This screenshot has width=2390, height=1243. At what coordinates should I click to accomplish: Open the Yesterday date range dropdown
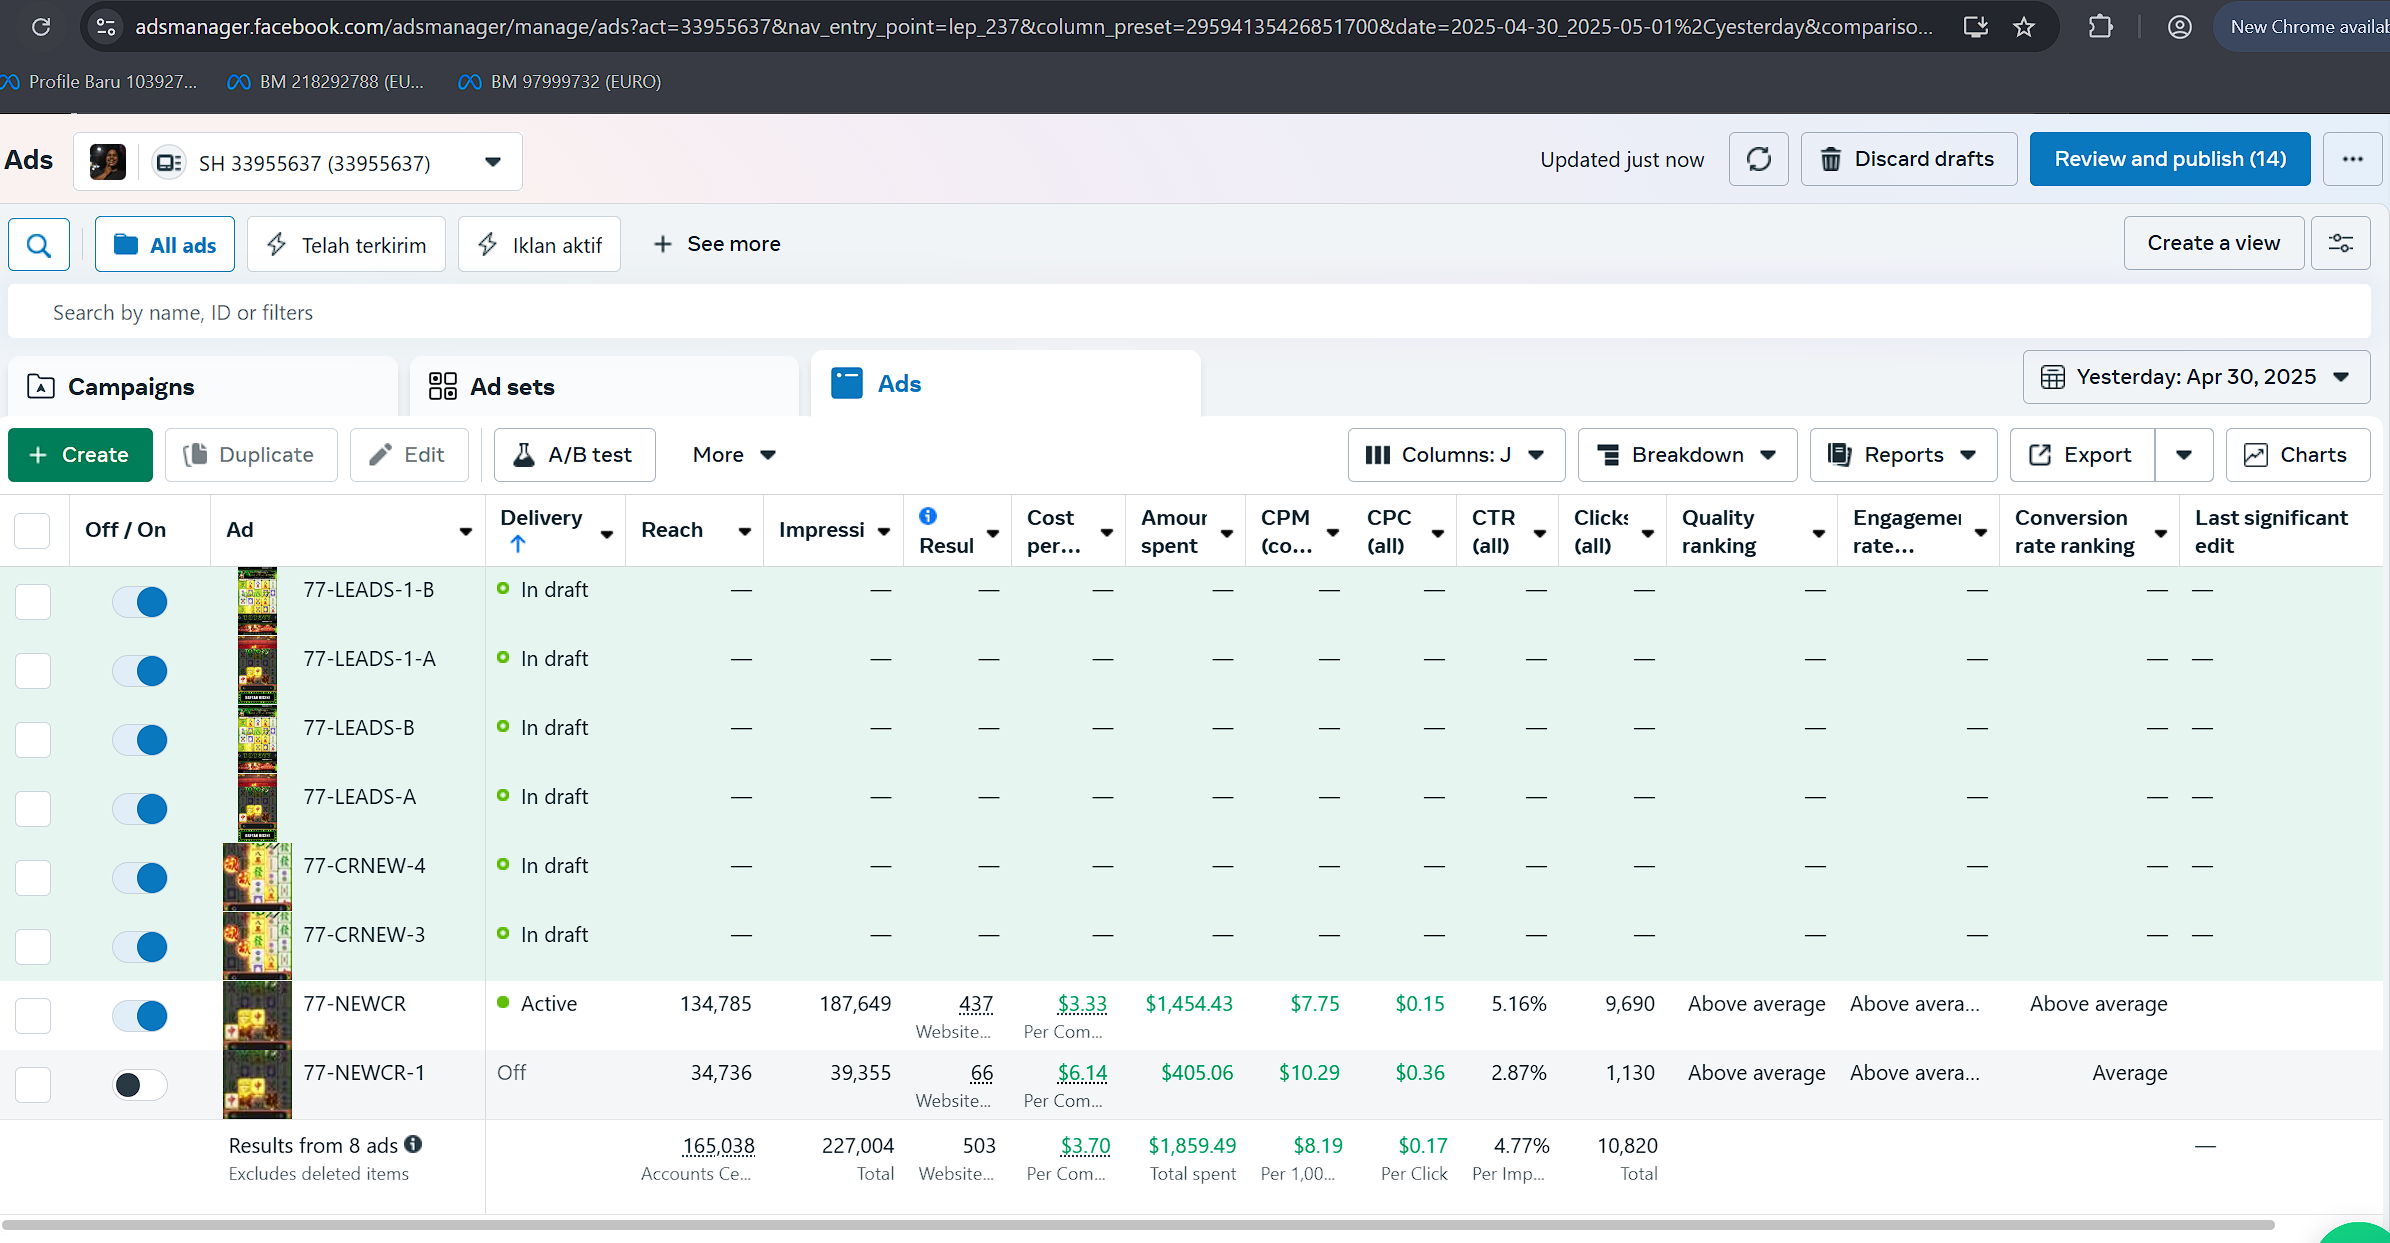2196,377
